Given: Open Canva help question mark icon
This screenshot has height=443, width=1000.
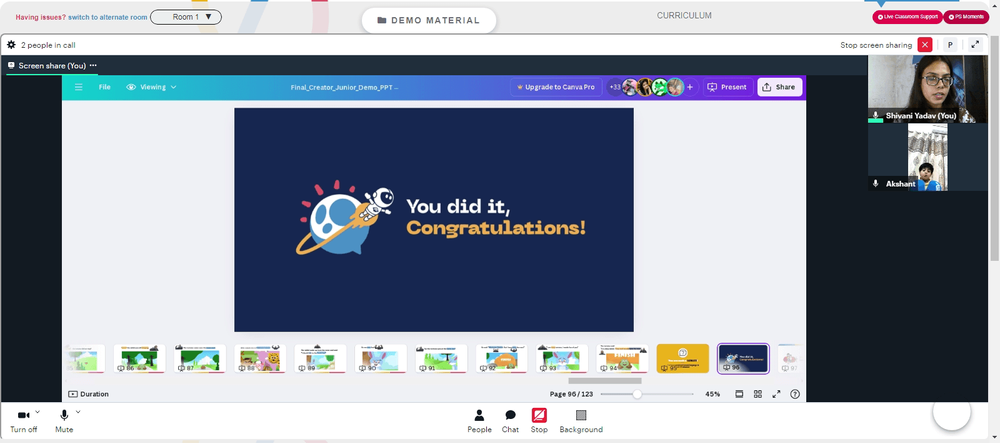Looking at the screenshot, I should [x=795, y=394].
